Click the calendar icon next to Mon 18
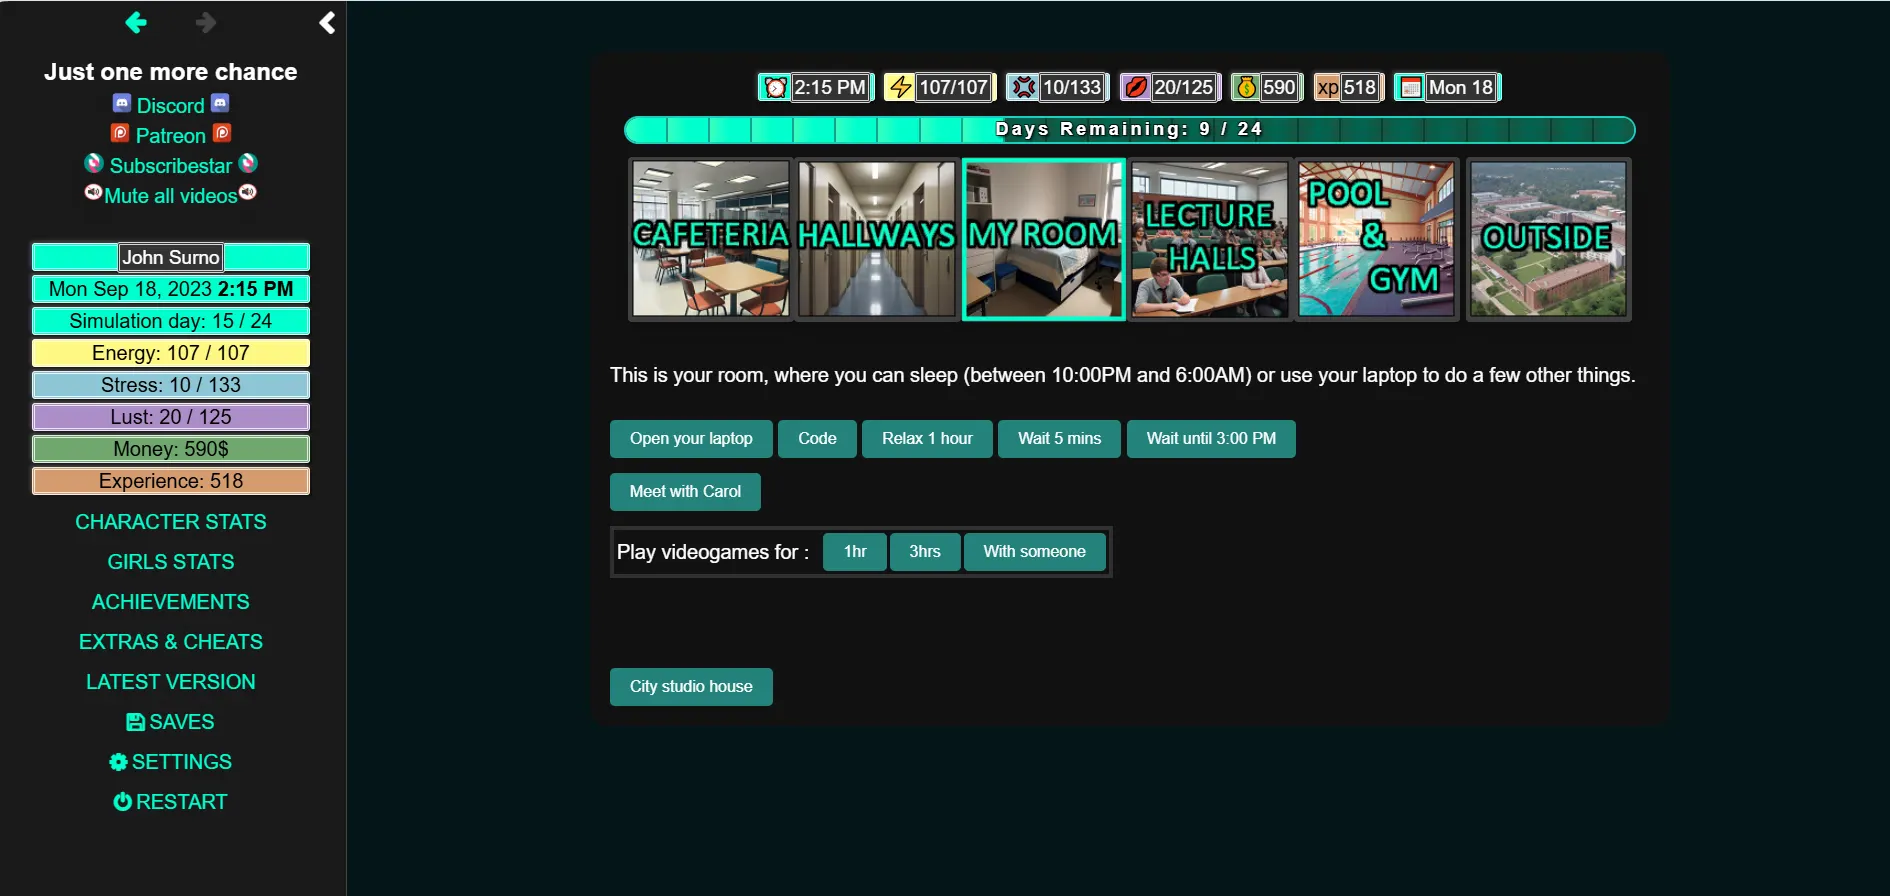 point(1411,88)
